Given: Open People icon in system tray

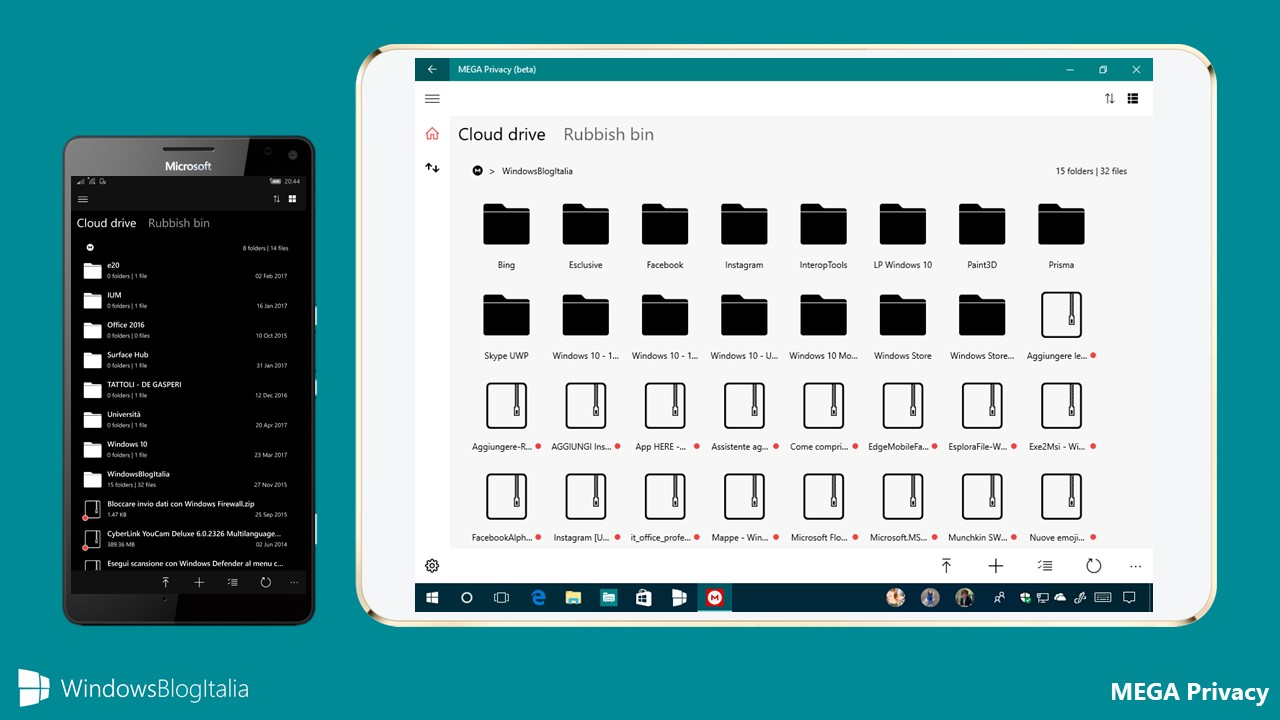Looking at the screenshot, I should click(998, 598).
